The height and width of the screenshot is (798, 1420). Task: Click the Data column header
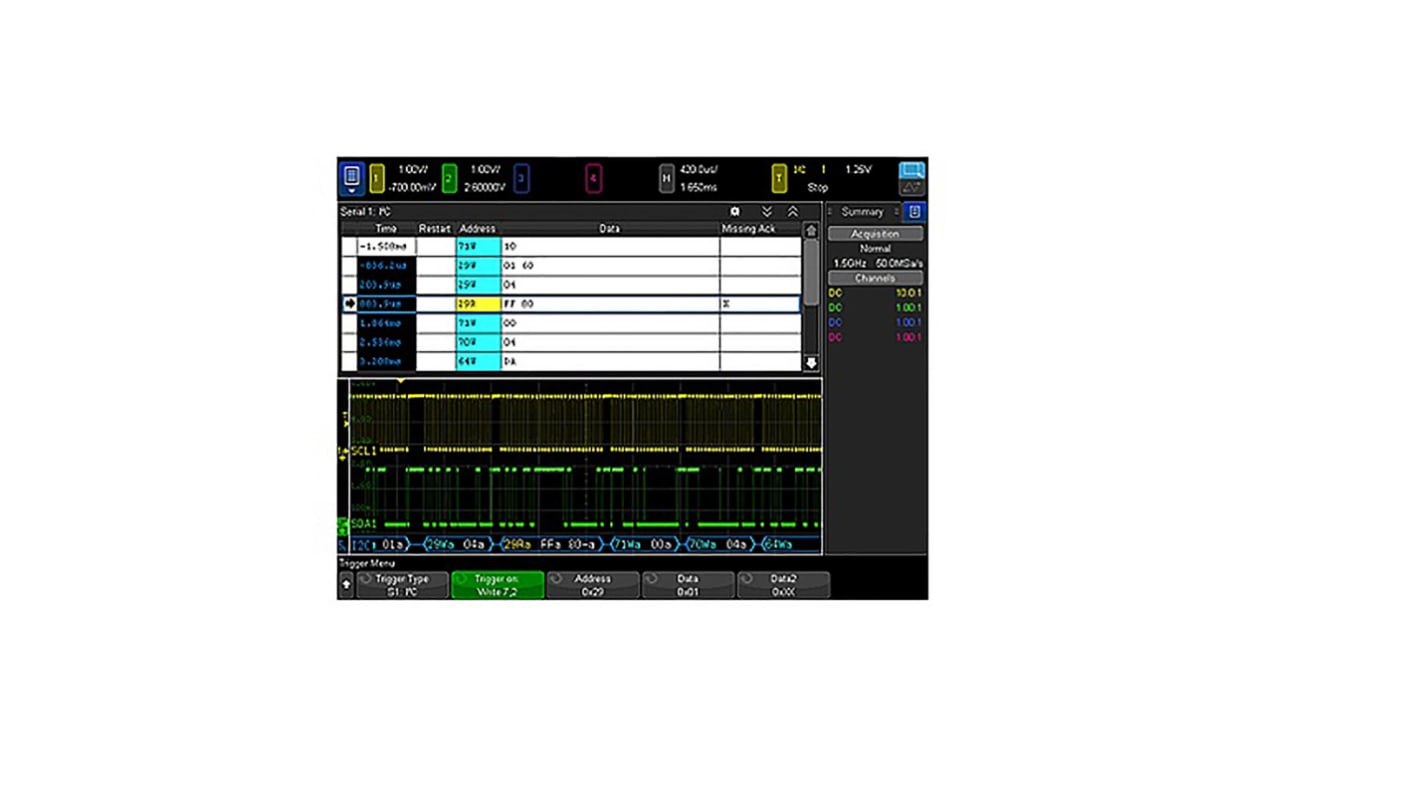point(609,229)
